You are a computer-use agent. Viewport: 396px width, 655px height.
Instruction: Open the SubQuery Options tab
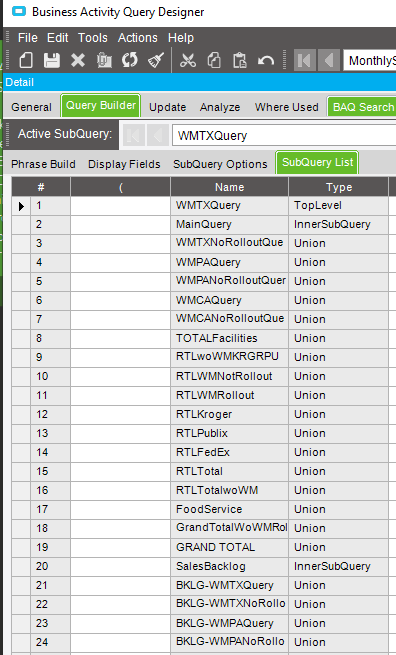point(220,164)
